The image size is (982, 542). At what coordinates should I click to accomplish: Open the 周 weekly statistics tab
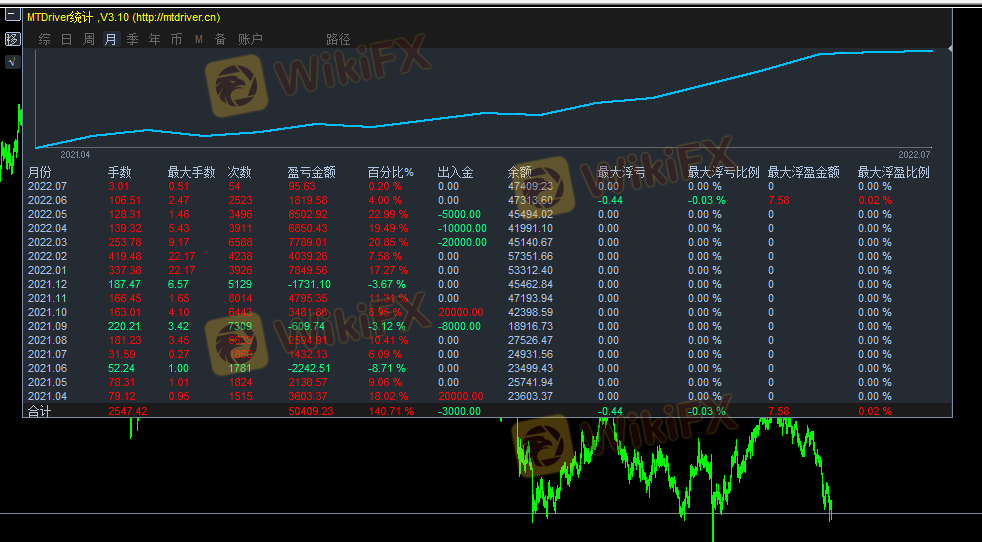point(88,39)
